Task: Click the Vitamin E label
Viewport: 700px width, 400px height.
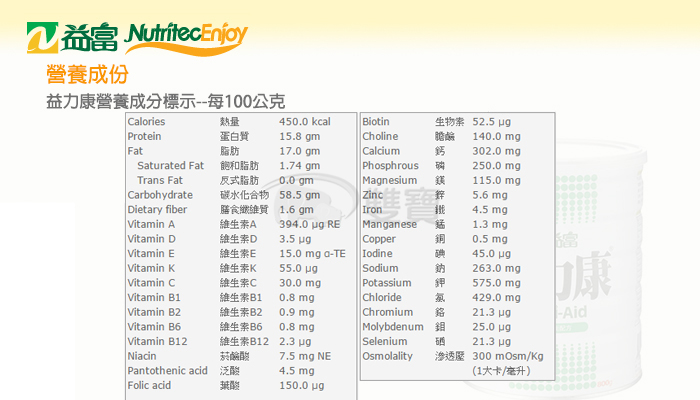Action: point(151,254)
